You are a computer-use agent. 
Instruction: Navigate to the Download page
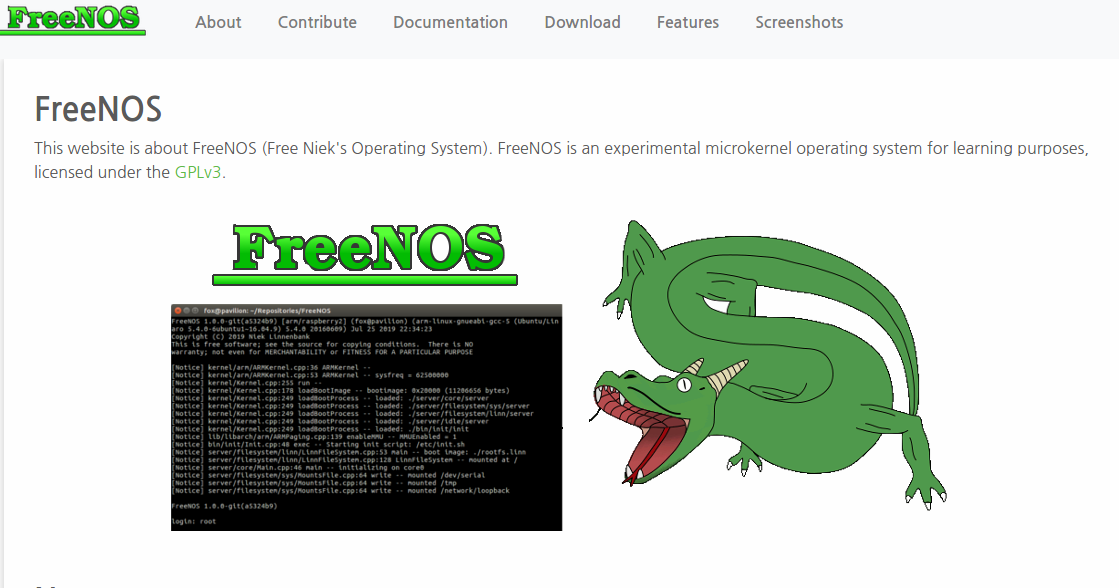point(582,22)
